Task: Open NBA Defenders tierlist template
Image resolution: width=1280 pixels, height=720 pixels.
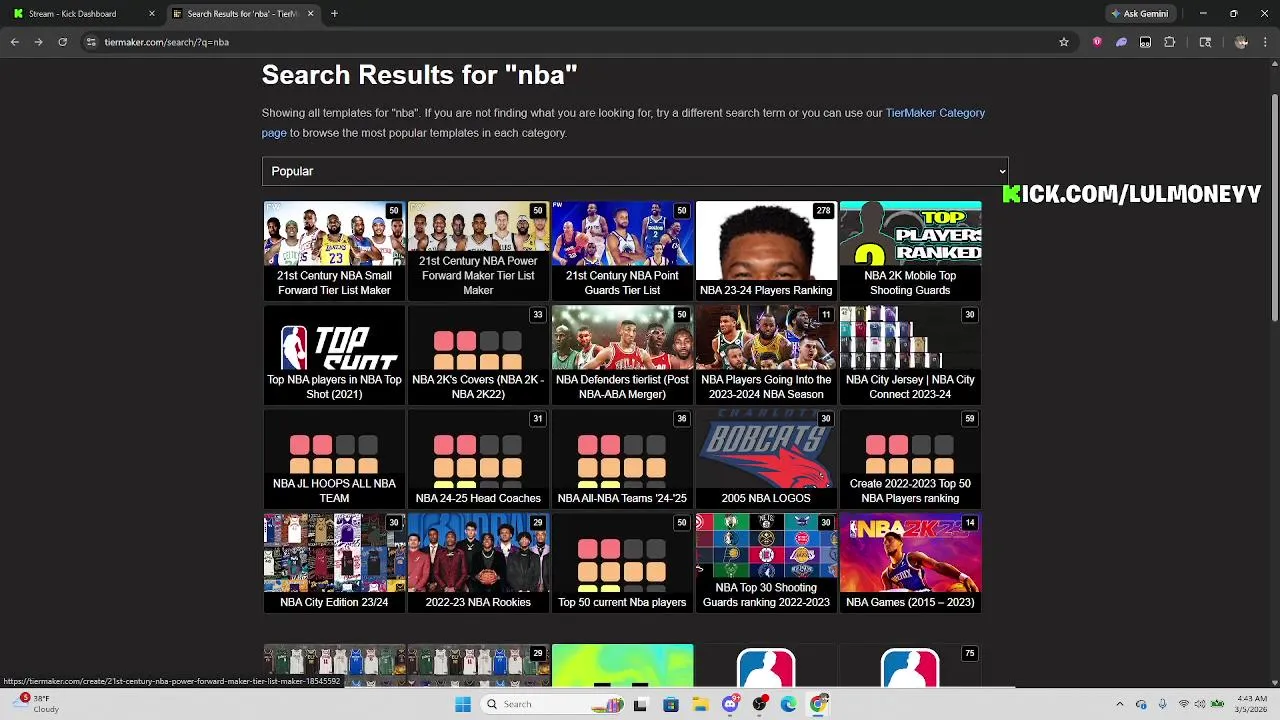Action: [x=622, y=354]
